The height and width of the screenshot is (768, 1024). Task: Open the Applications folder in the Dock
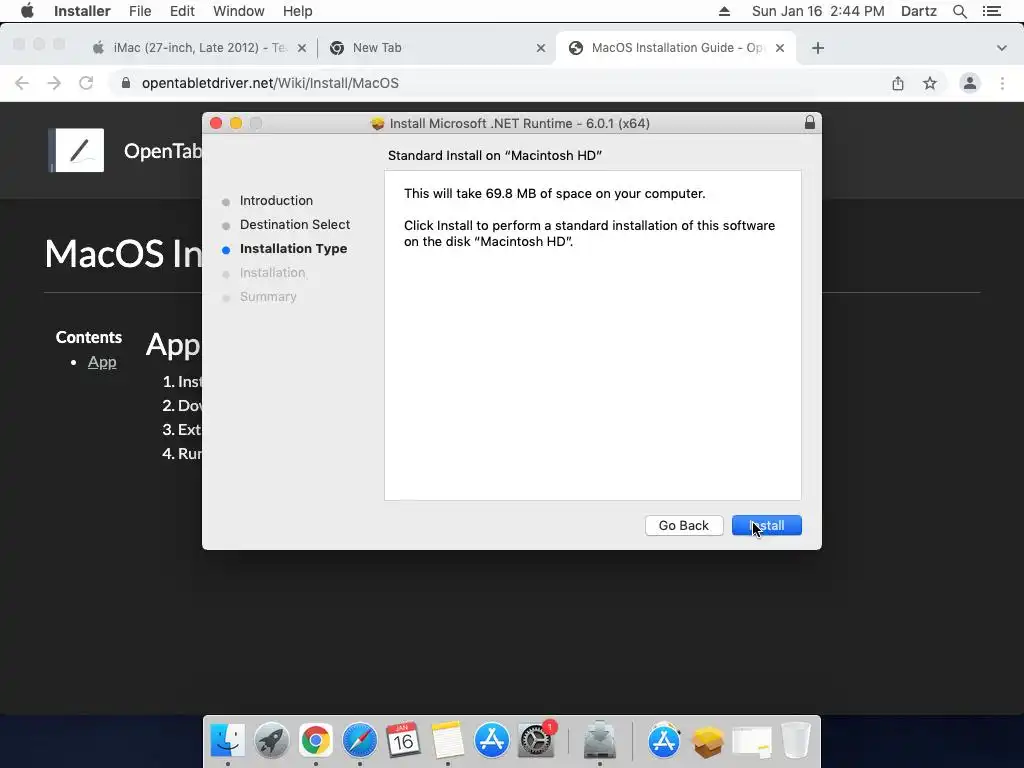tap(664, 741)
